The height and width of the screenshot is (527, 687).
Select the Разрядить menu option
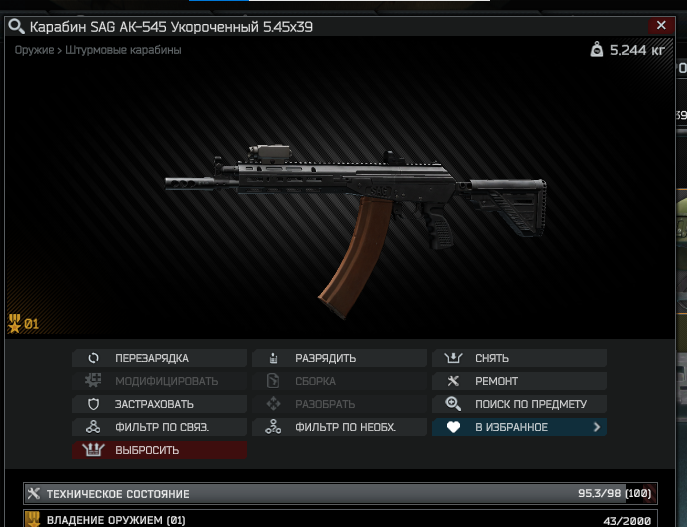tap(339, 358)
